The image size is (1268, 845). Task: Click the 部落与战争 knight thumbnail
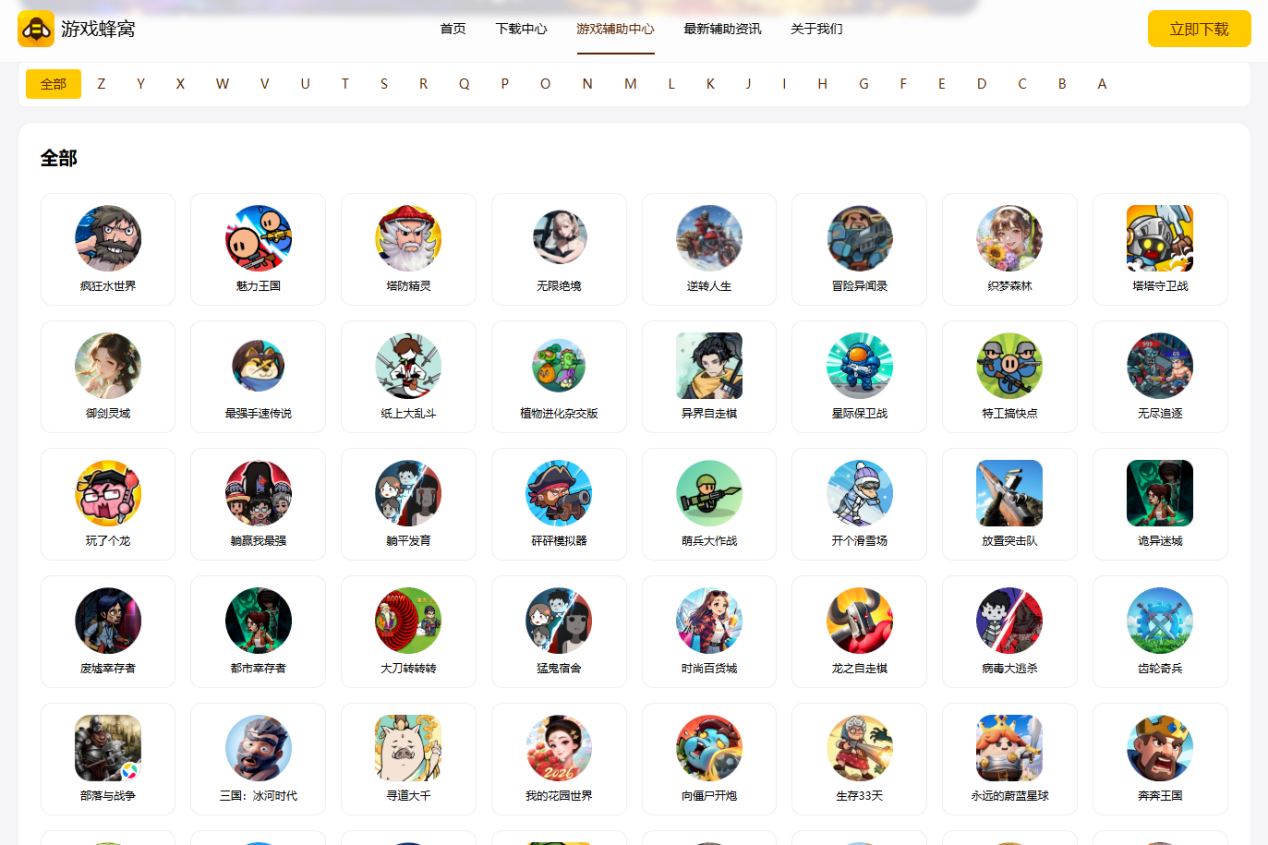[108, 748]
